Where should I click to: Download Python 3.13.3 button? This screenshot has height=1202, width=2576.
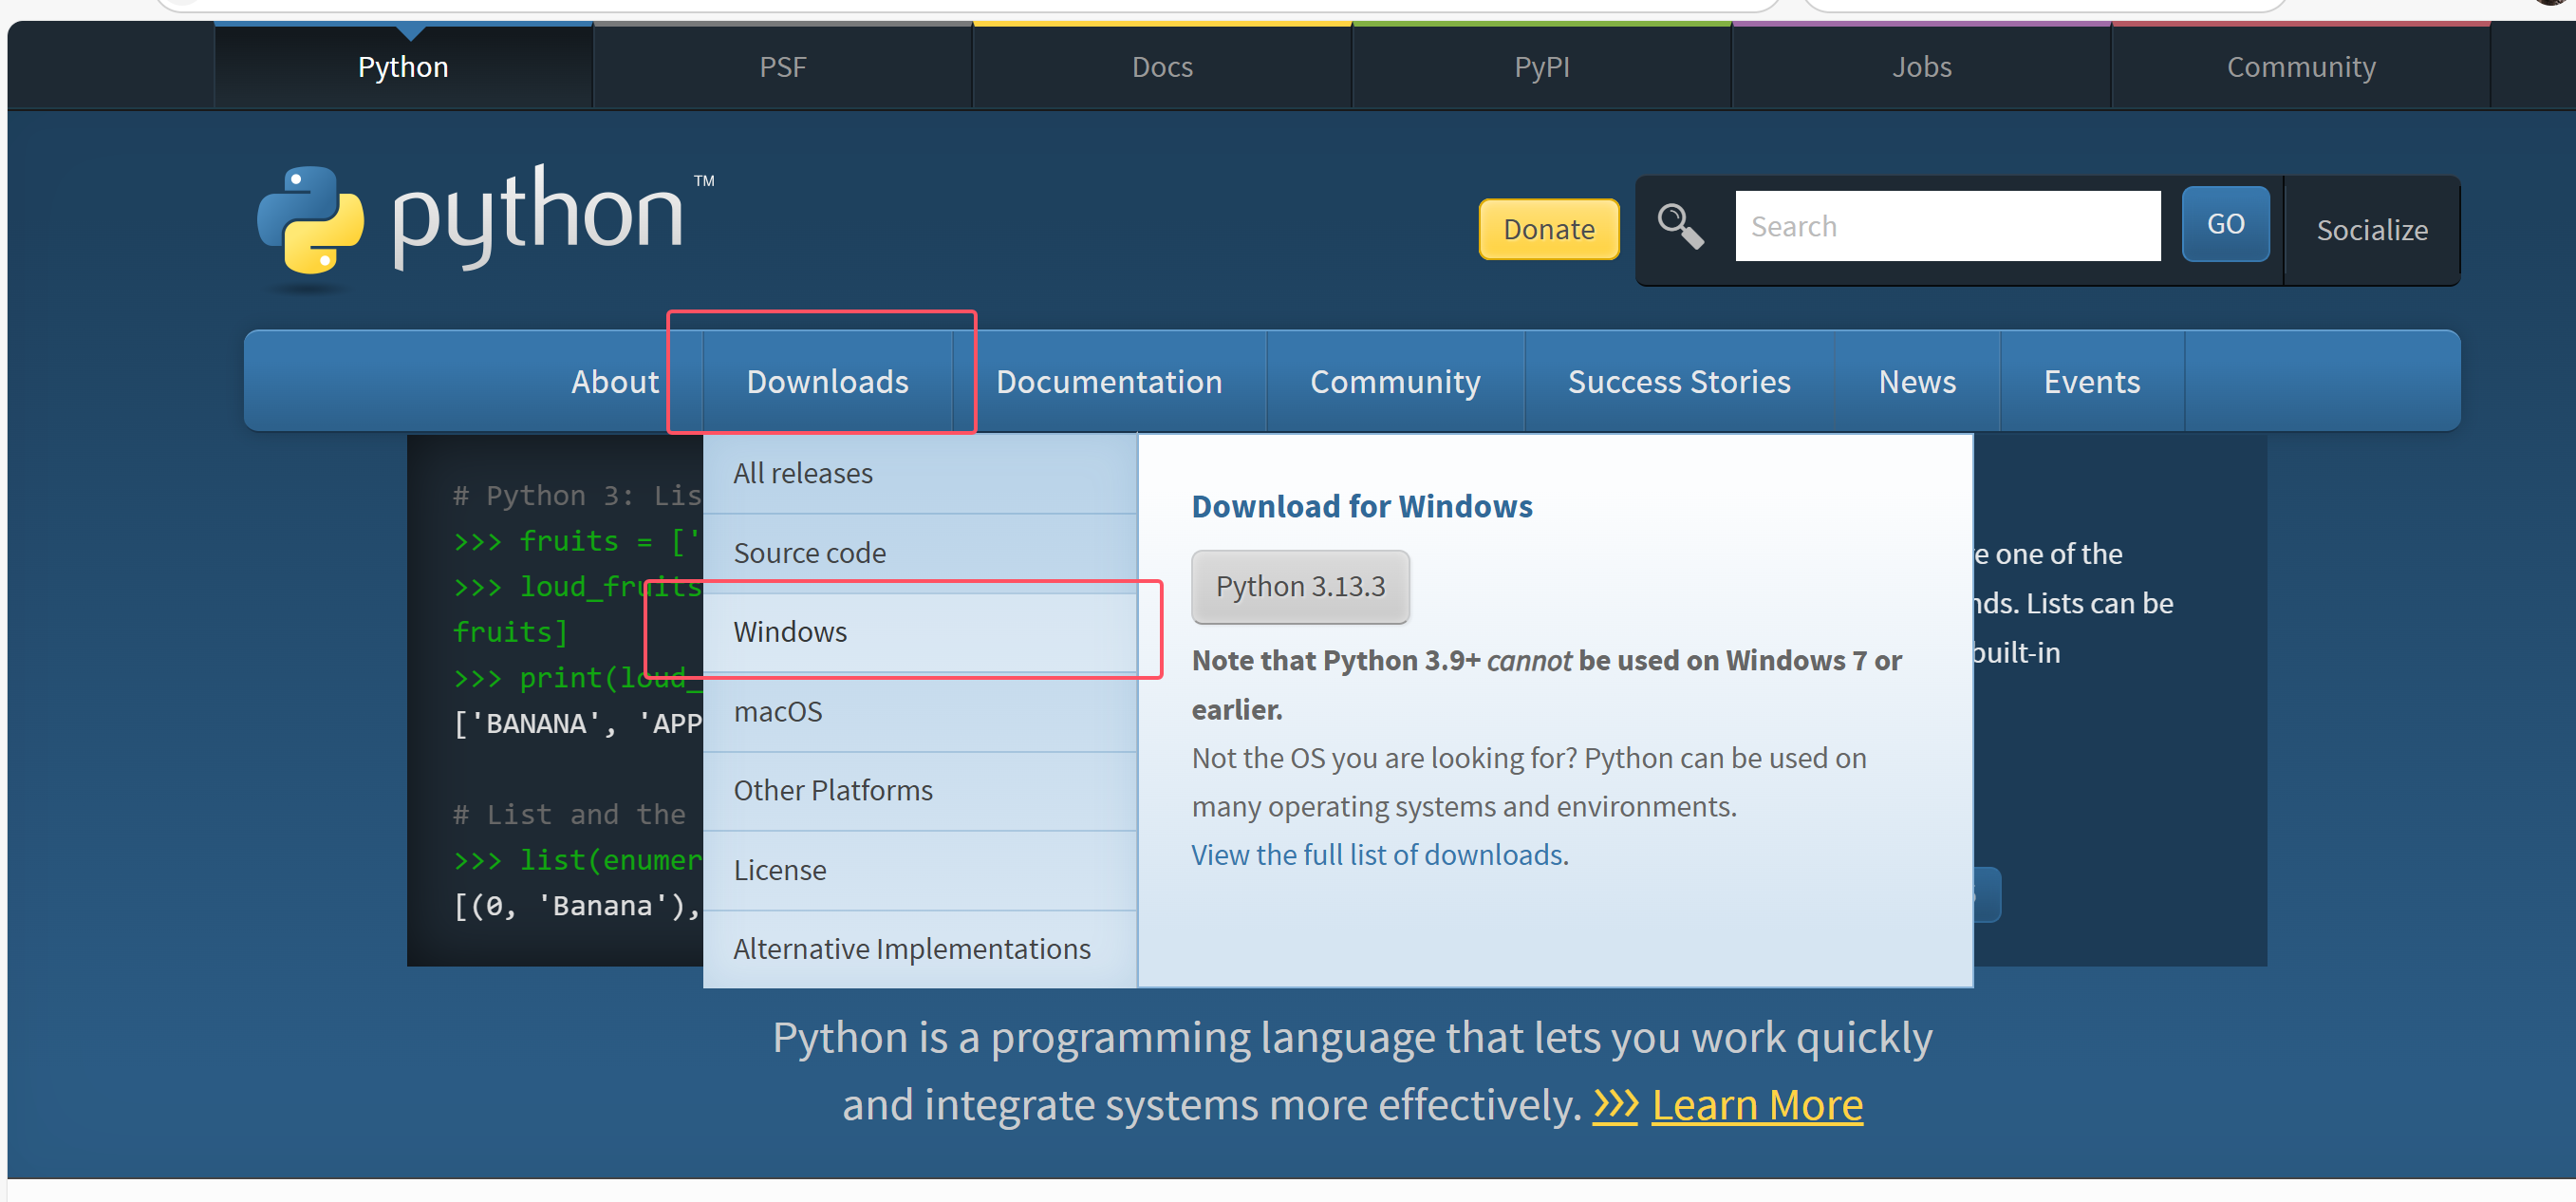(x=1299, y=587)
